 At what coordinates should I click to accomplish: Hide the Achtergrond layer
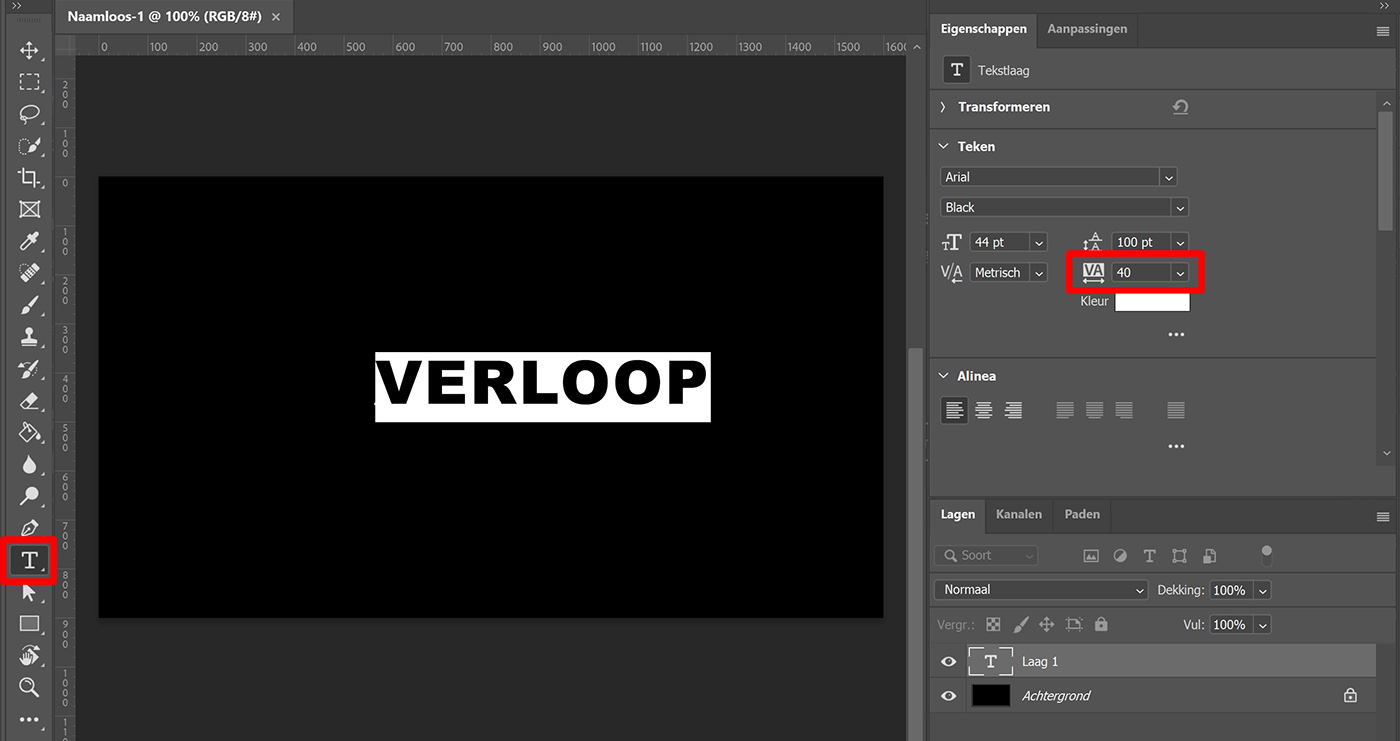948,695
